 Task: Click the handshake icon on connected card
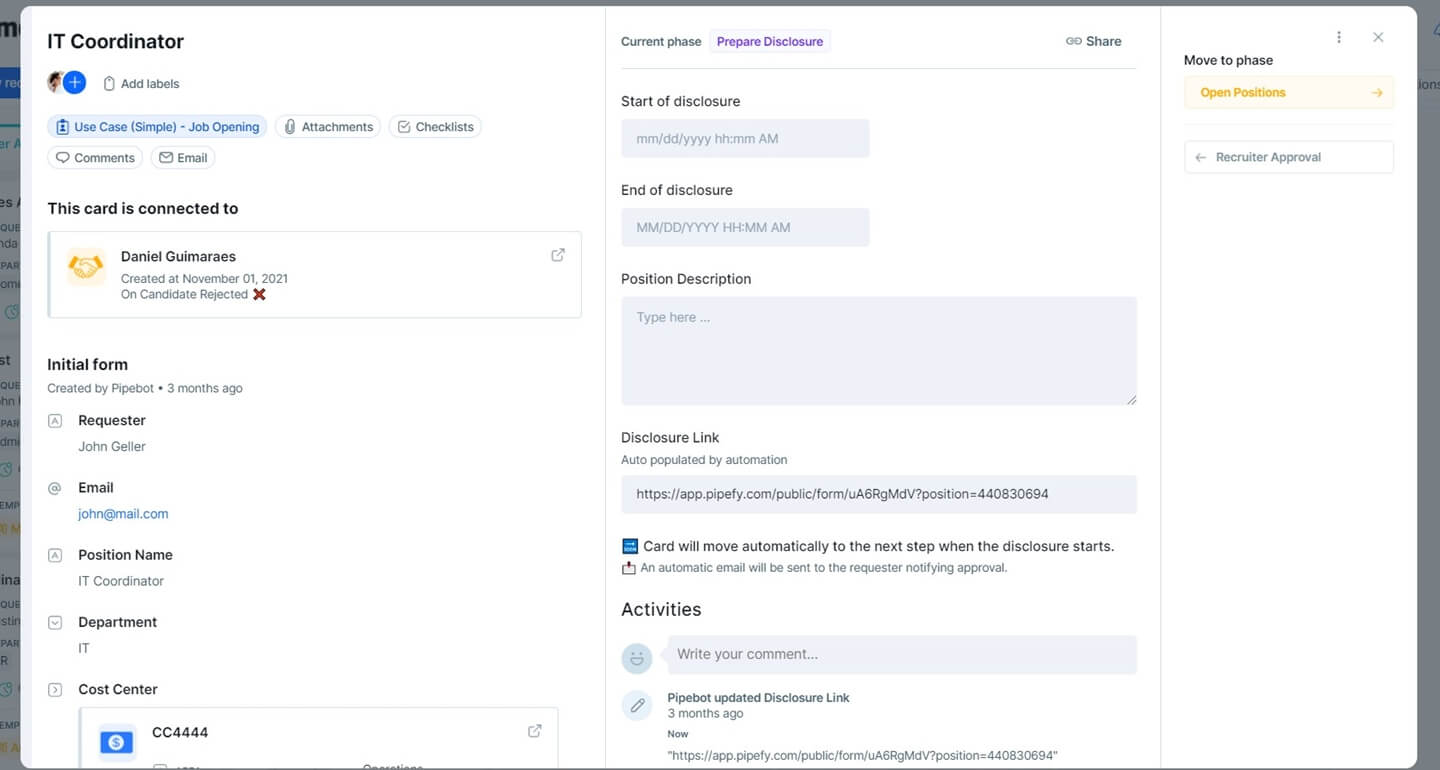(x=86, y=267)
